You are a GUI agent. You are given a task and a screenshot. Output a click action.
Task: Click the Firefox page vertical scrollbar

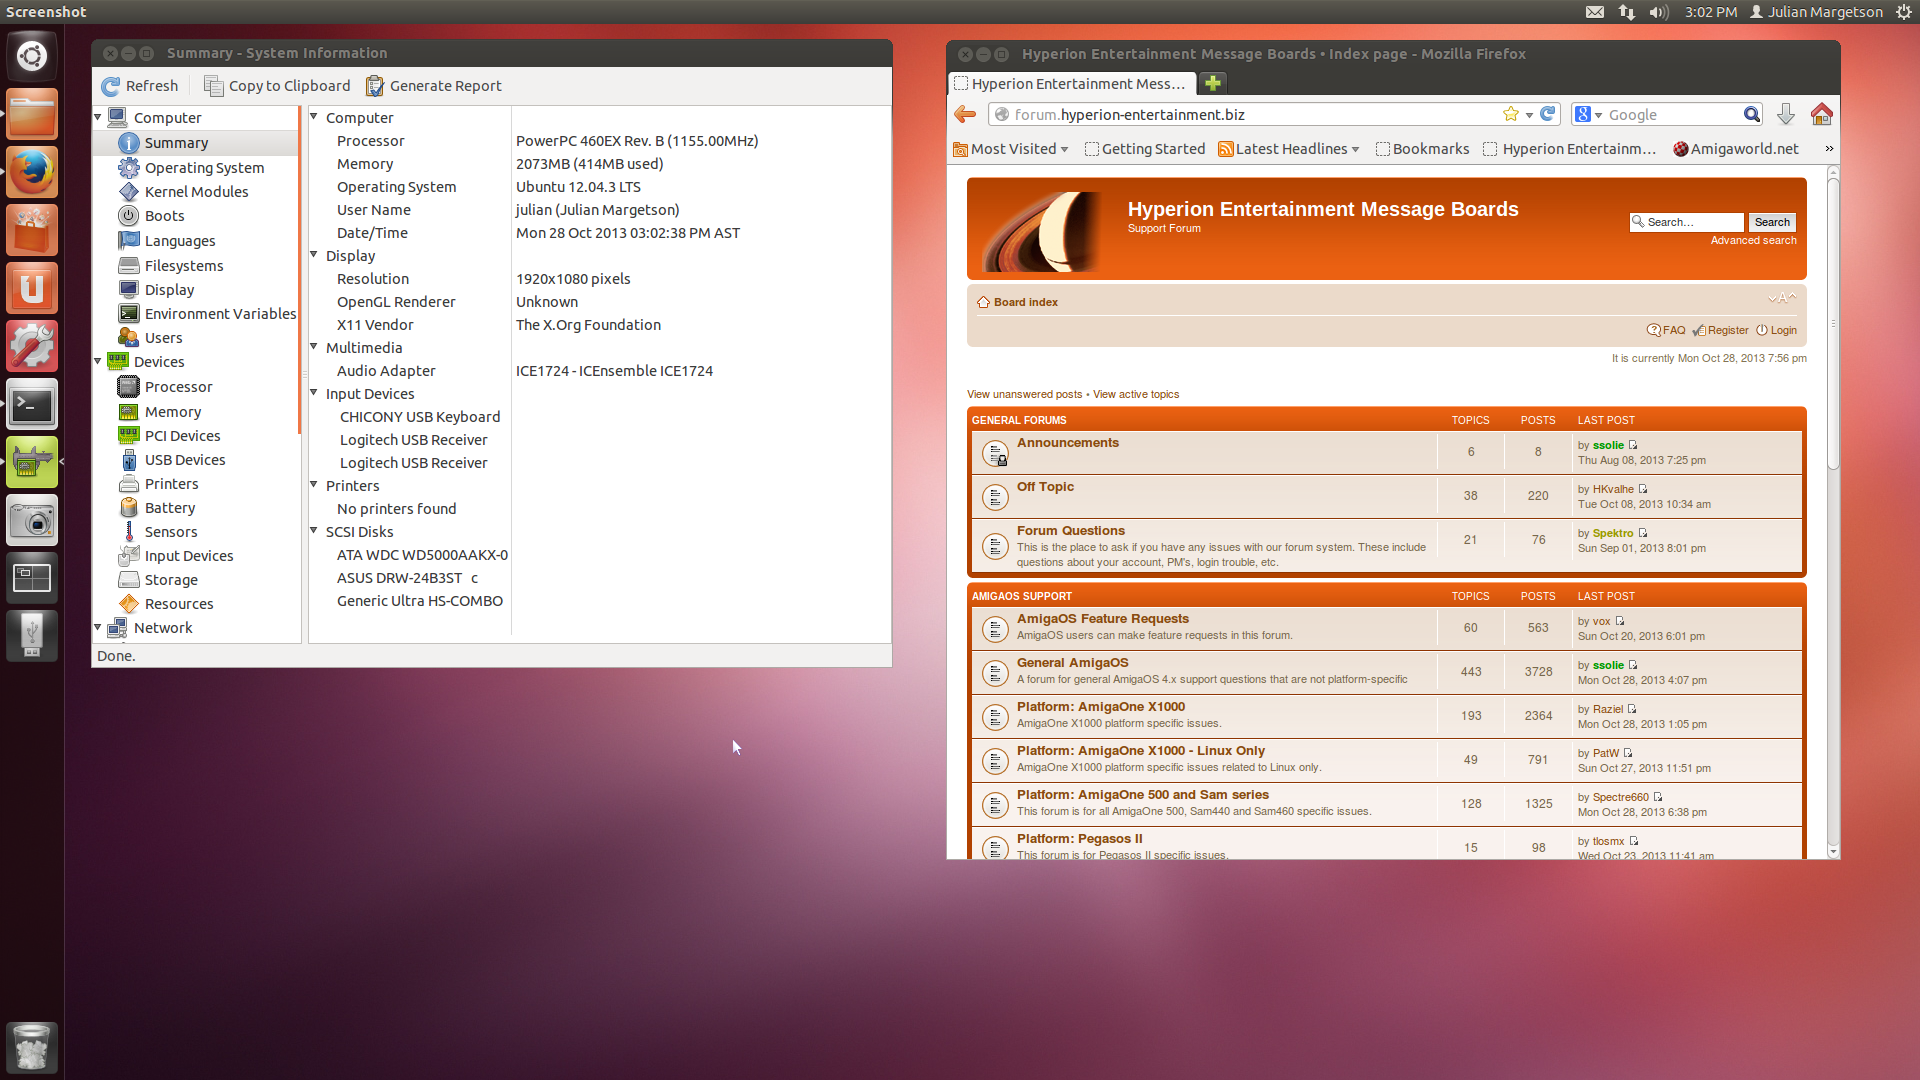pyautogui.click(x=1832, y=320)
